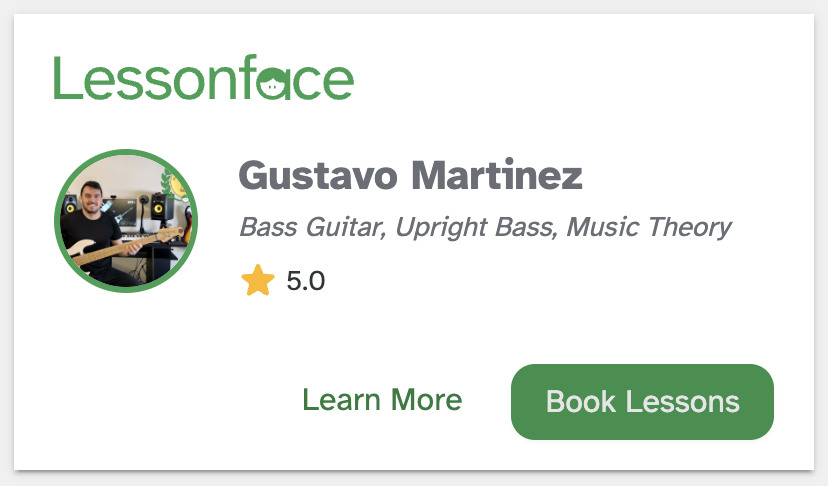The height and width of the screenshot is (486, 828).
Task: Open the Learn More link
Action: coord(382,401)
